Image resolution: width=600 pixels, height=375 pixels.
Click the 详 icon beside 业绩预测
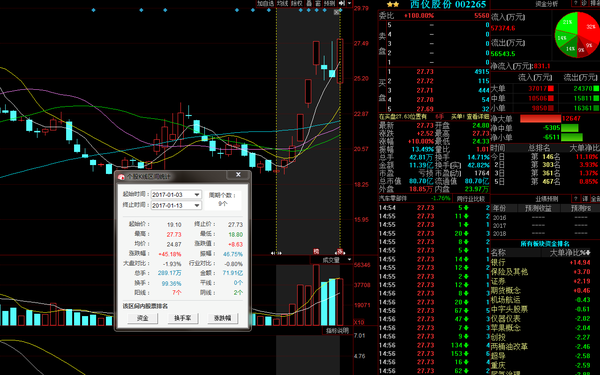click(585, 199)
